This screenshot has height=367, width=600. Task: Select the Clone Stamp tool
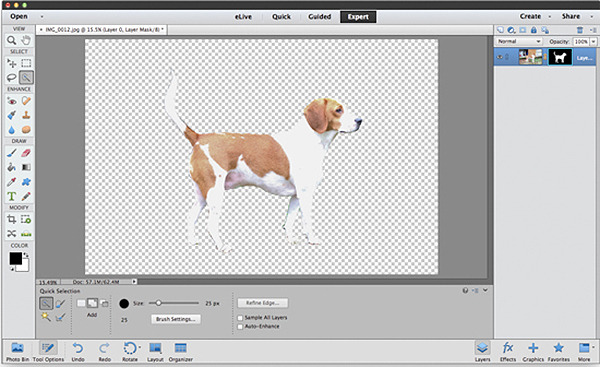click(26, 115)
